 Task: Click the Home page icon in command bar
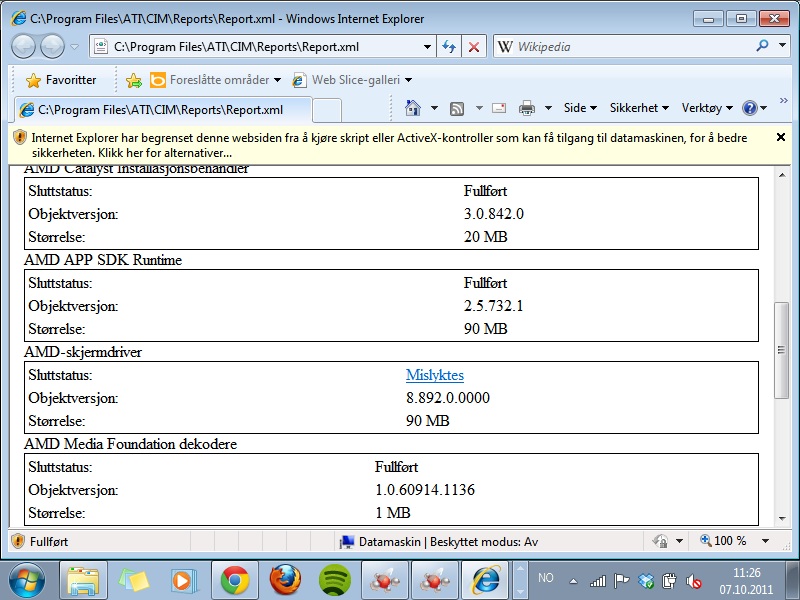[x=412, y=108]
